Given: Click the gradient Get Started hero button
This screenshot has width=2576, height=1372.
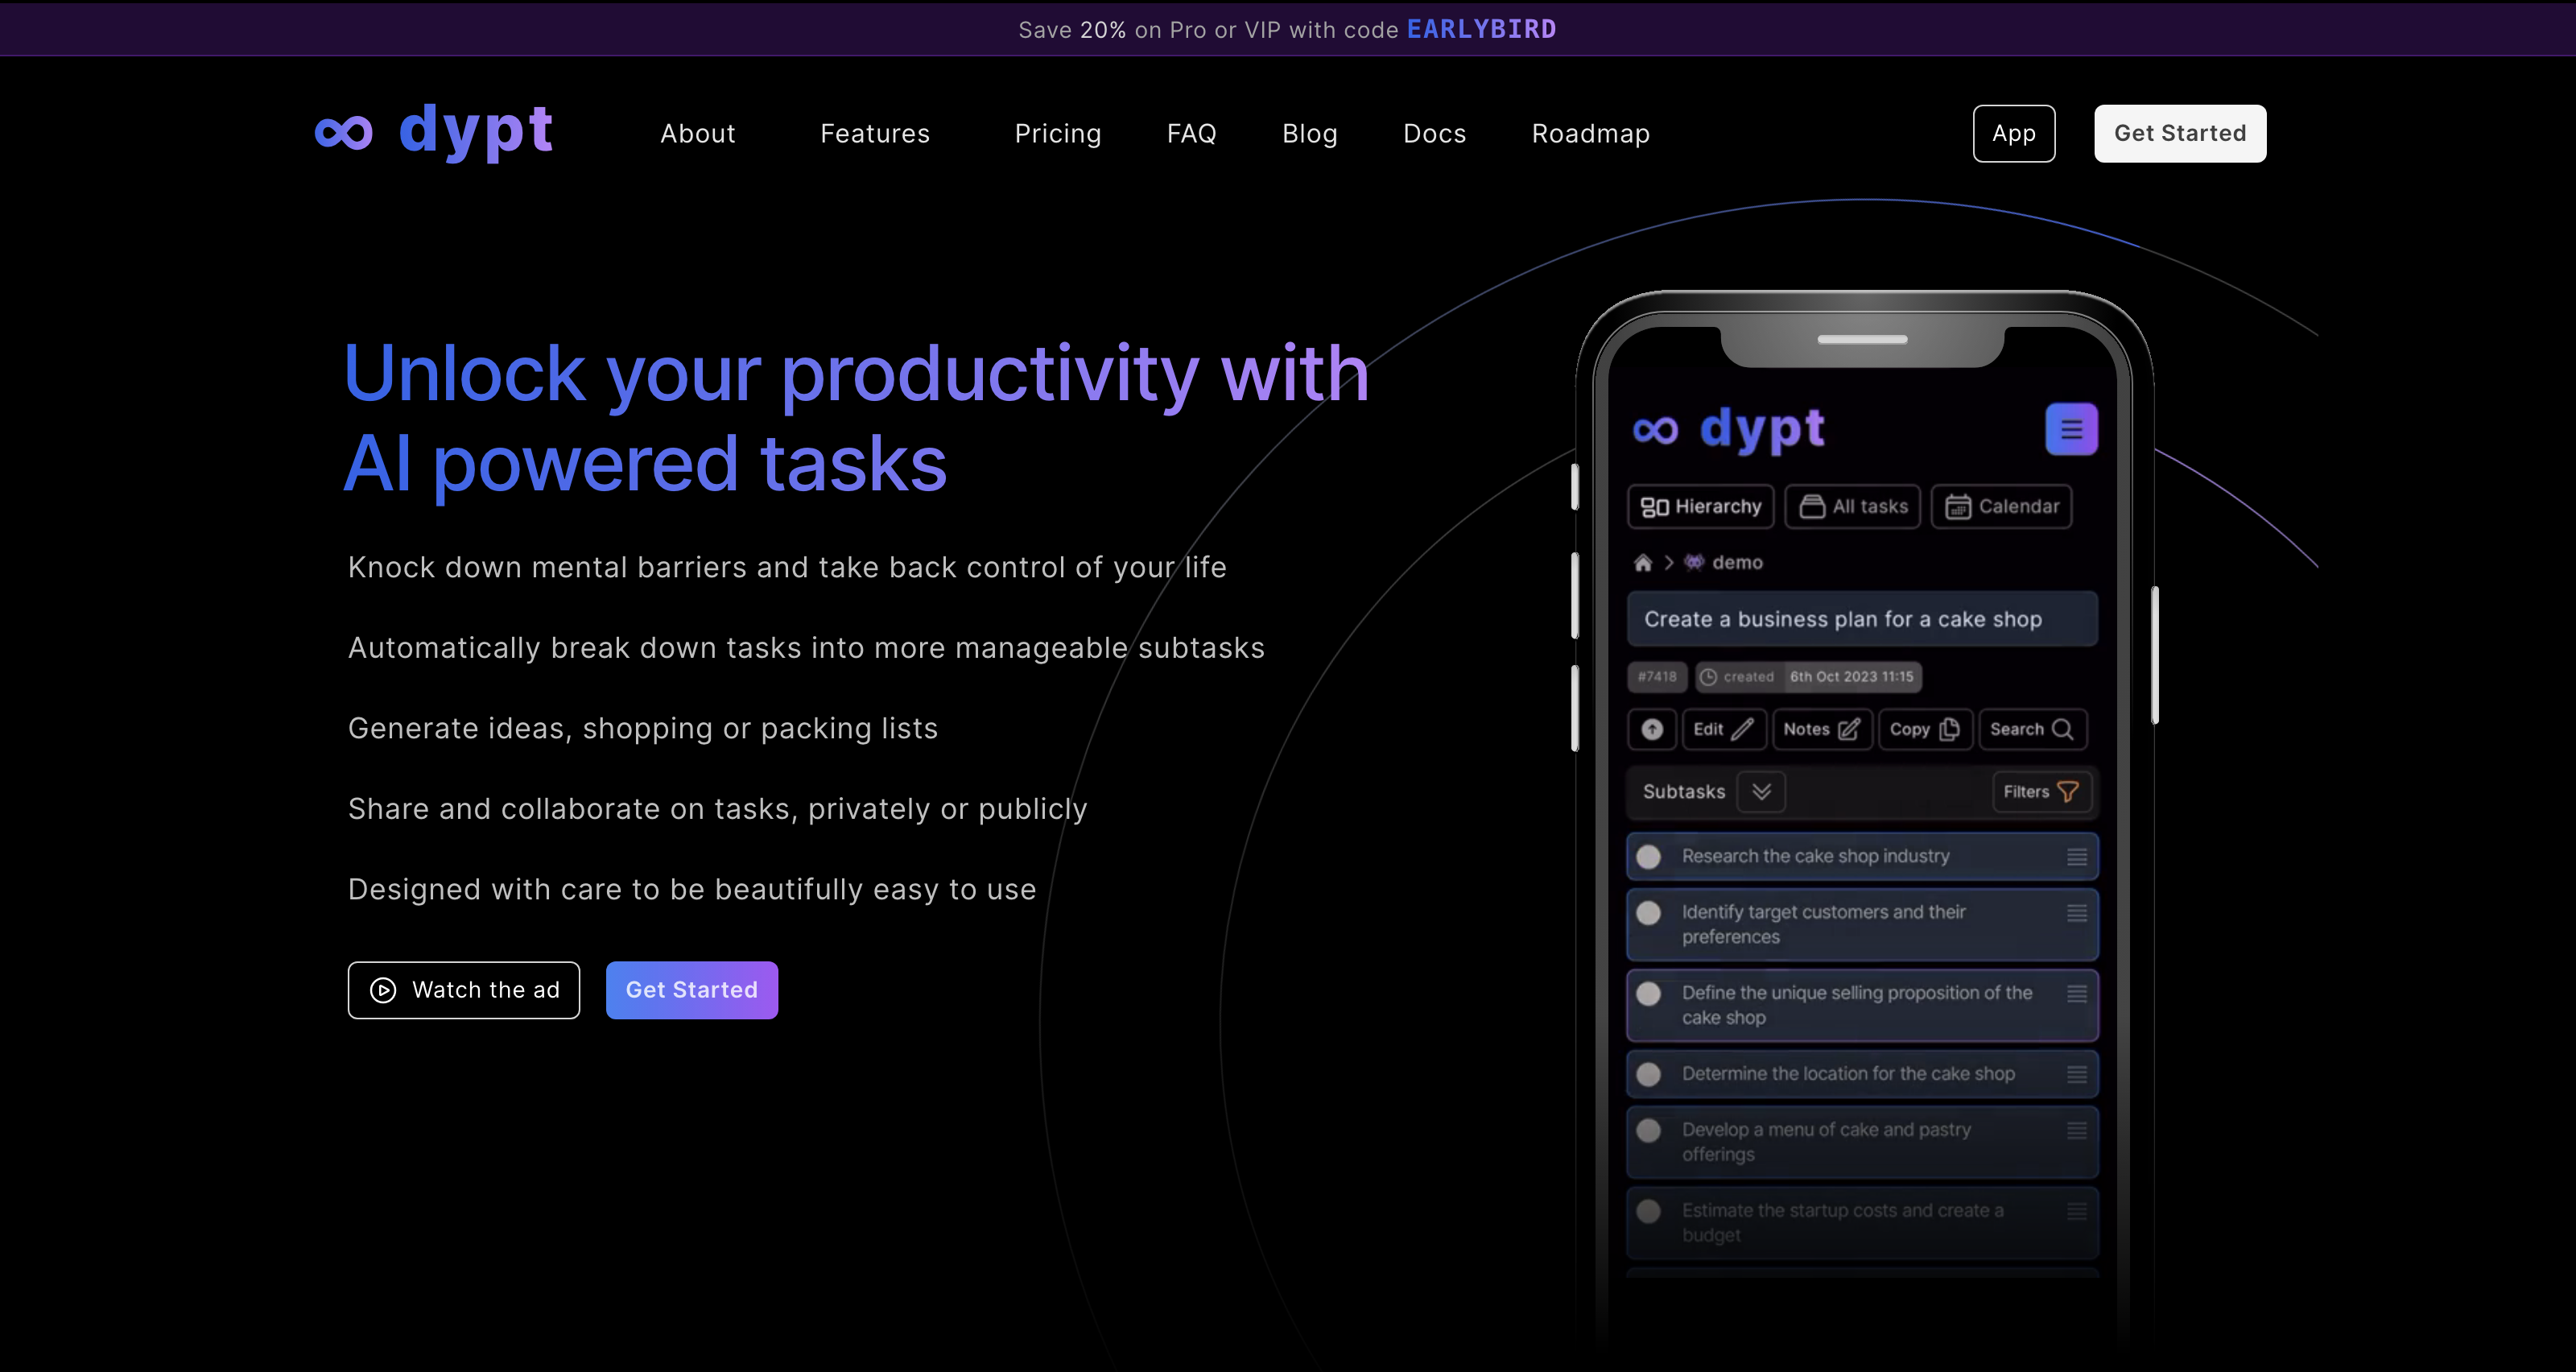Looking at the screenshot, I should pyautogui.click(x=692, y=990).
